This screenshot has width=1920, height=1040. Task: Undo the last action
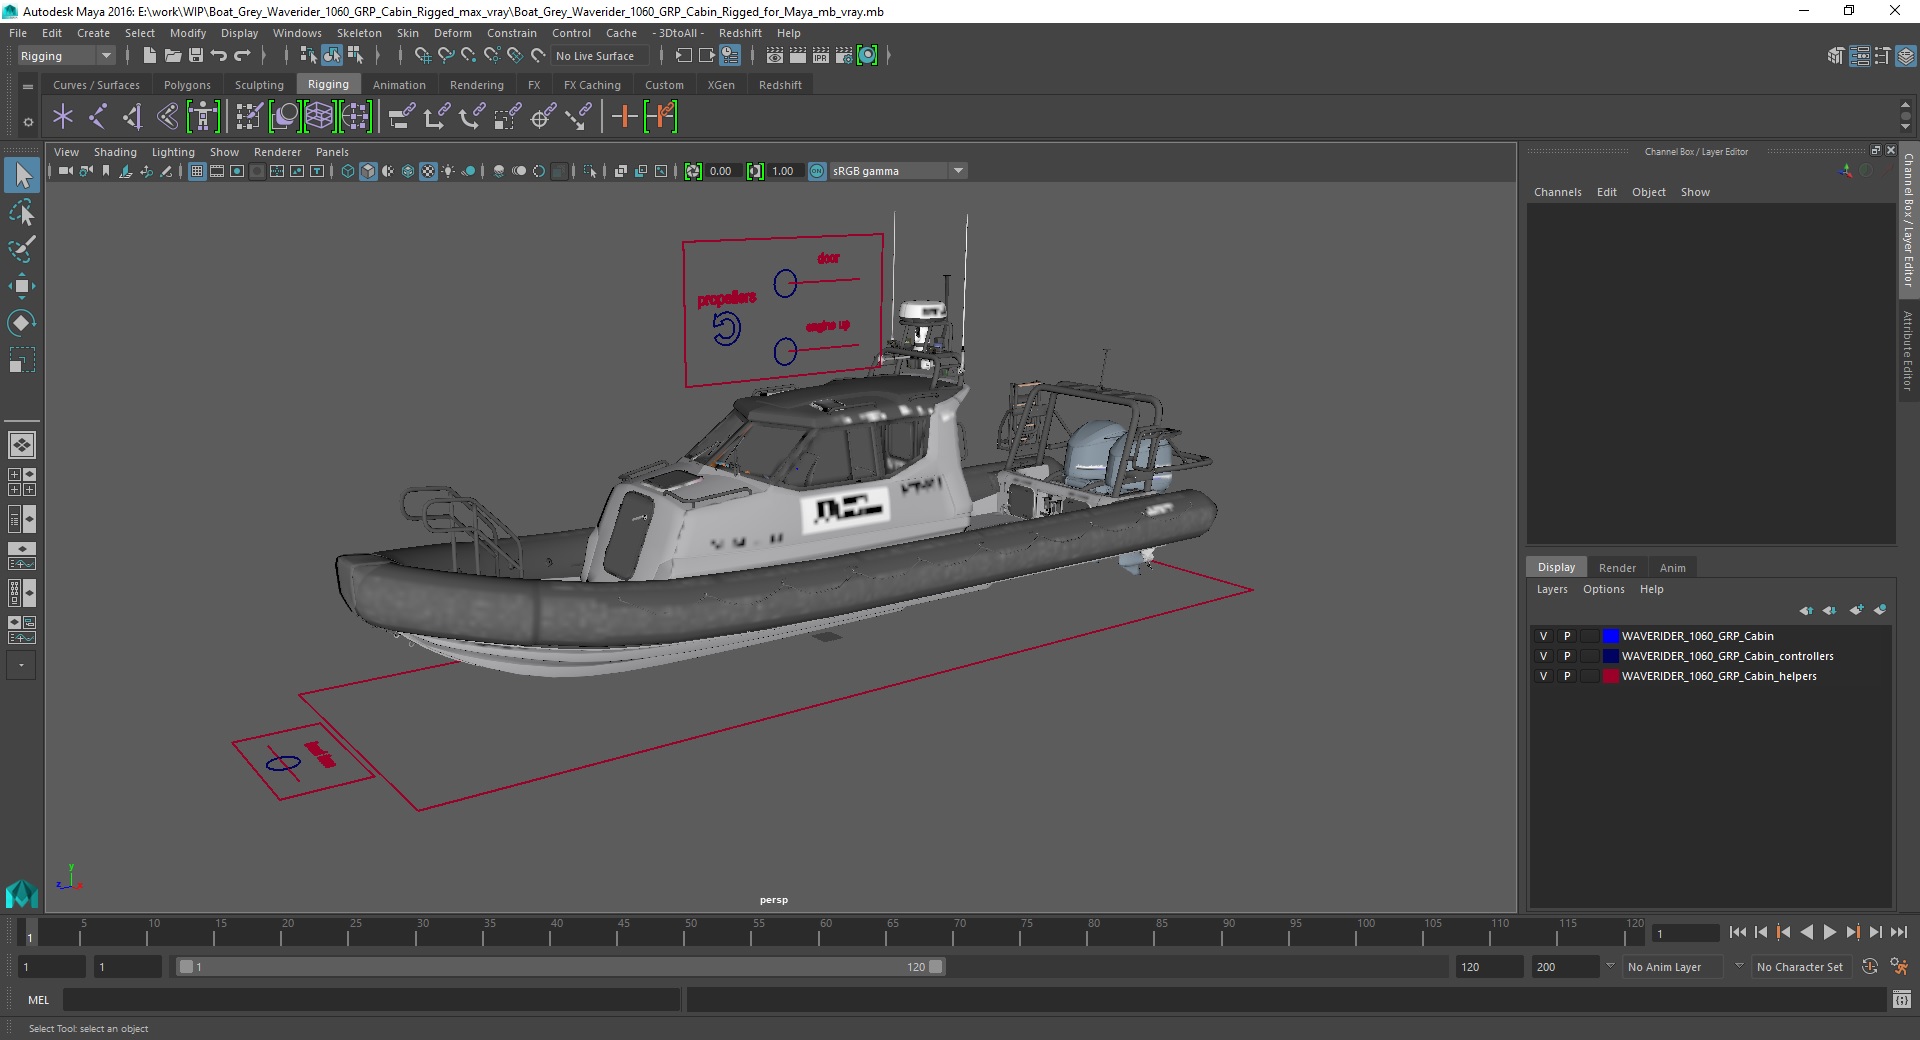(x=219, y=56)
